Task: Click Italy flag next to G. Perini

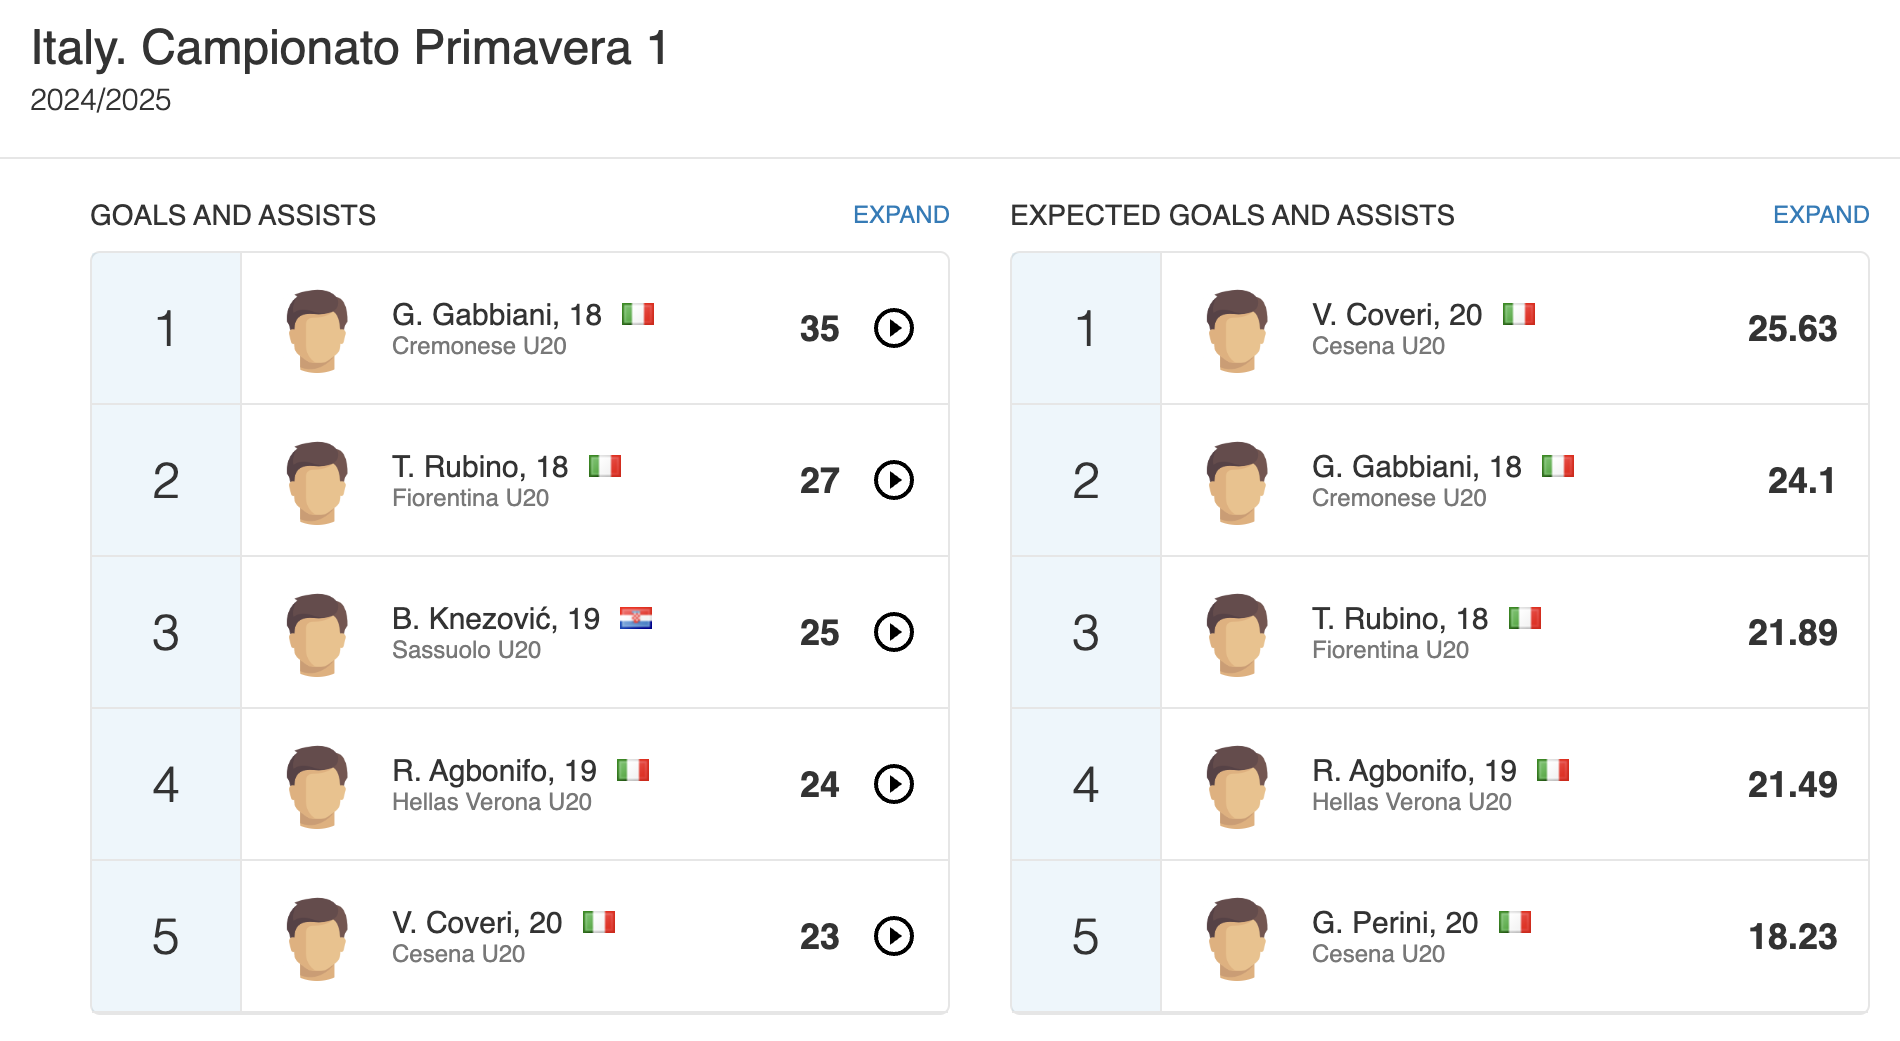Action: coord(1515,922)
